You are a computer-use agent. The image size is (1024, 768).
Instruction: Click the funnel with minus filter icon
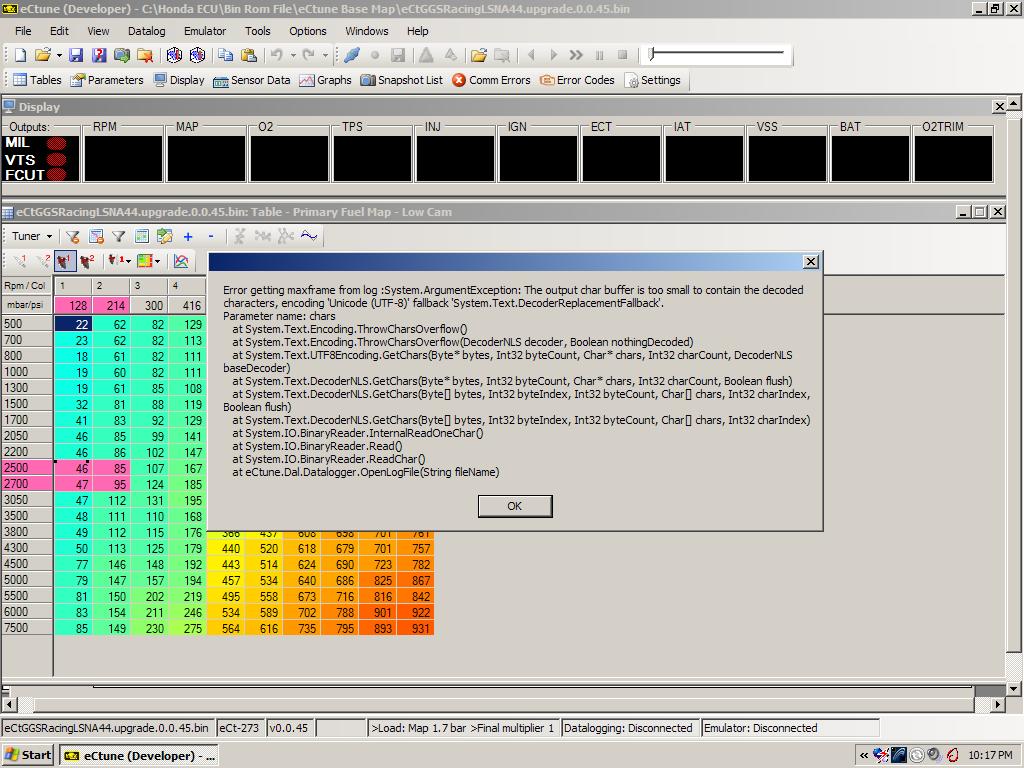72,236
